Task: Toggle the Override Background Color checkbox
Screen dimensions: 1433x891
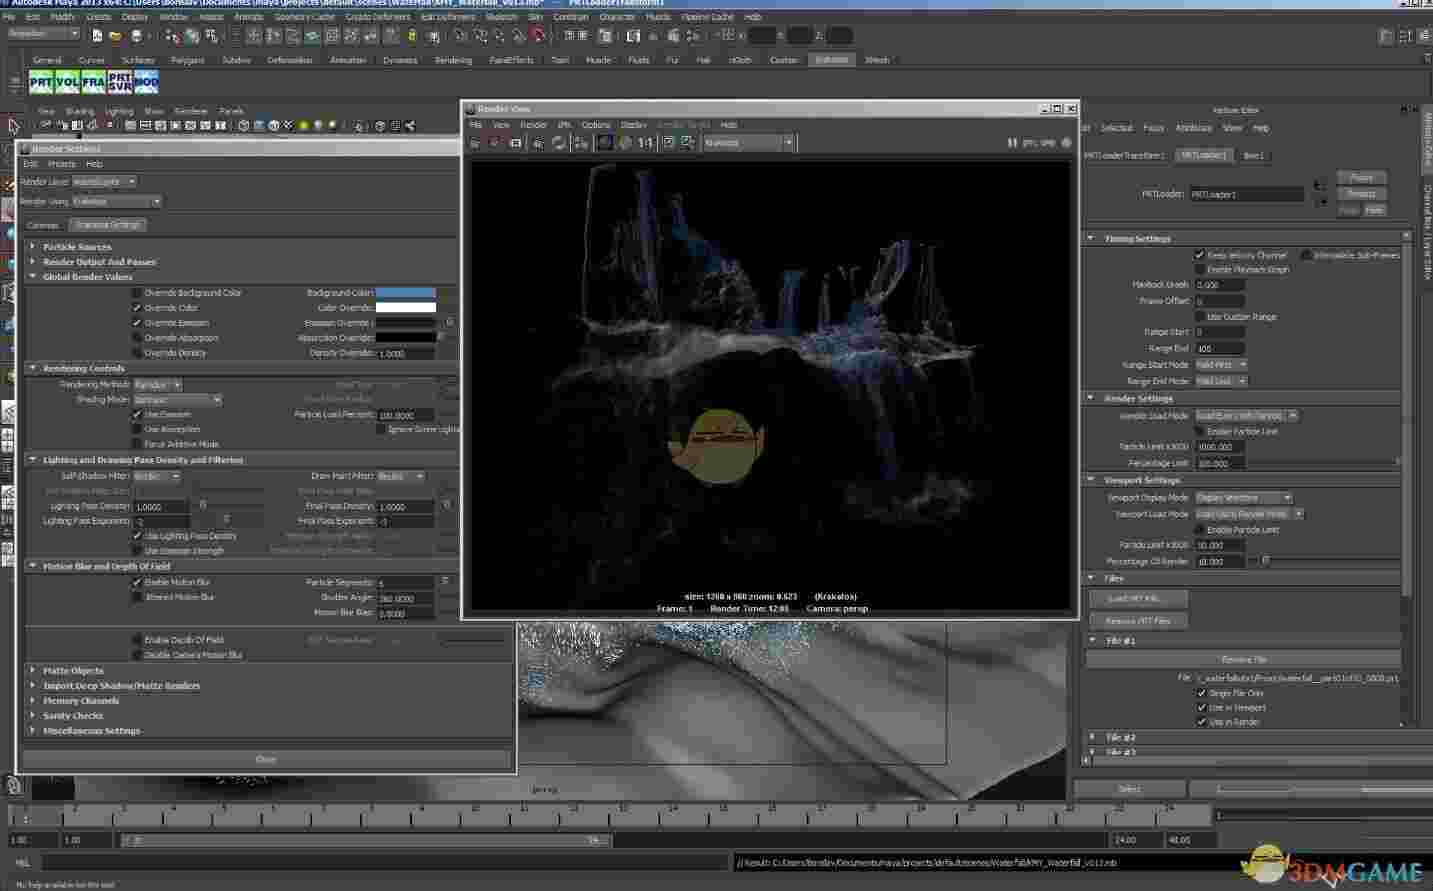Action: pos(137,292)
